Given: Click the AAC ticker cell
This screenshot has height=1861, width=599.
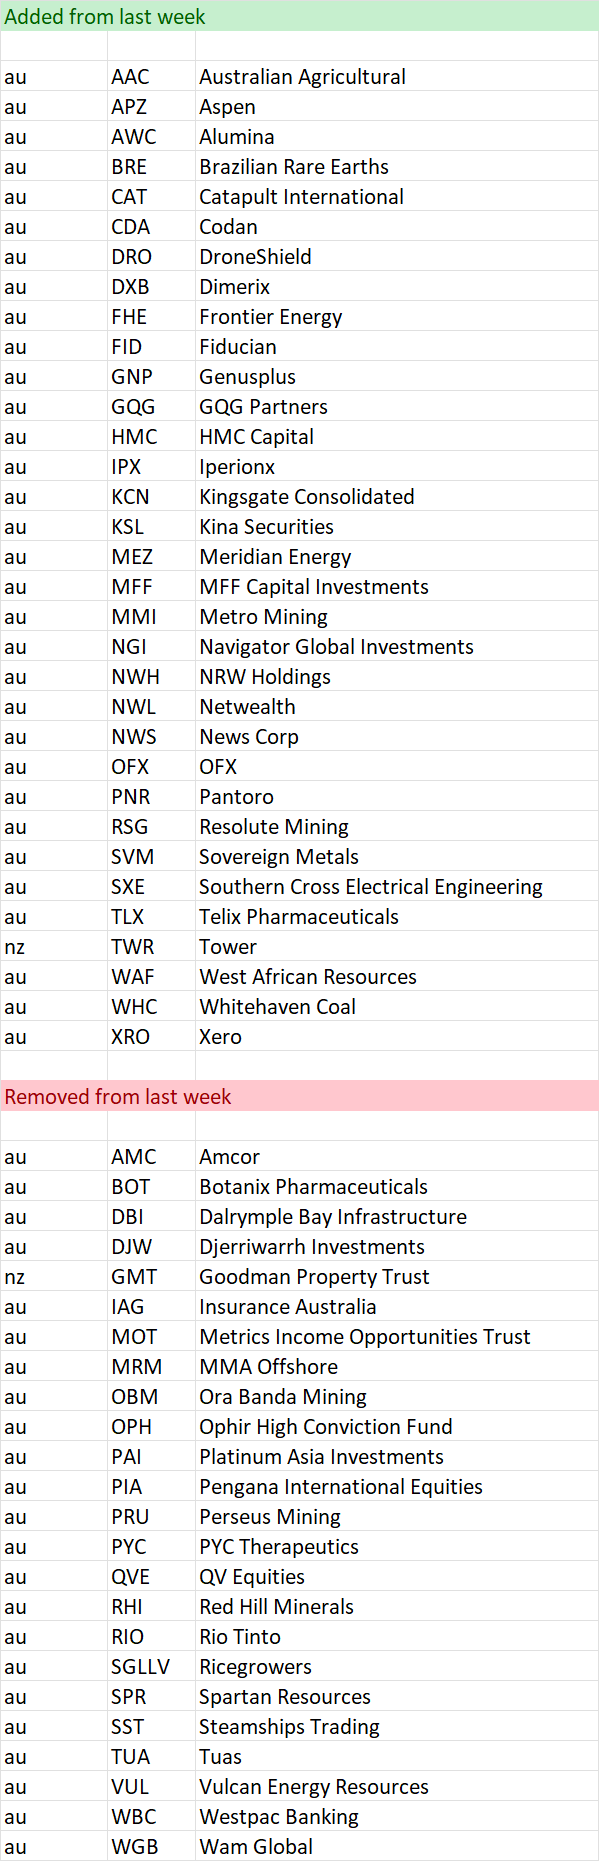Looking at the screenshot, I should (151, 76).
